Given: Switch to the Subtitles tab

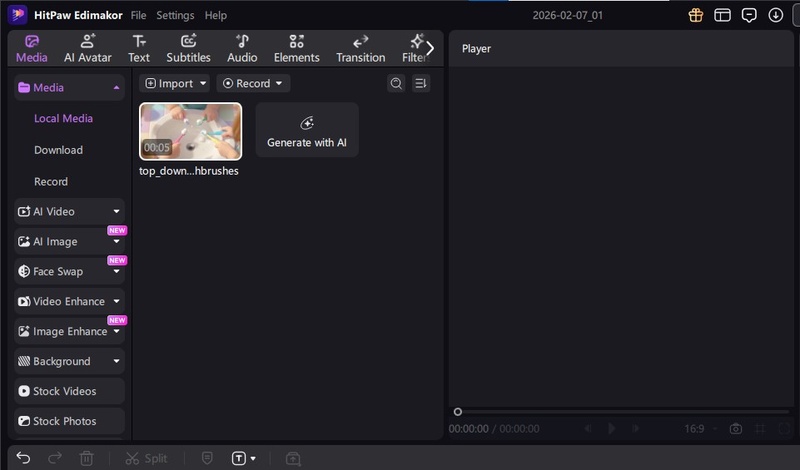Looking at the screenshot, I should 188,48.
